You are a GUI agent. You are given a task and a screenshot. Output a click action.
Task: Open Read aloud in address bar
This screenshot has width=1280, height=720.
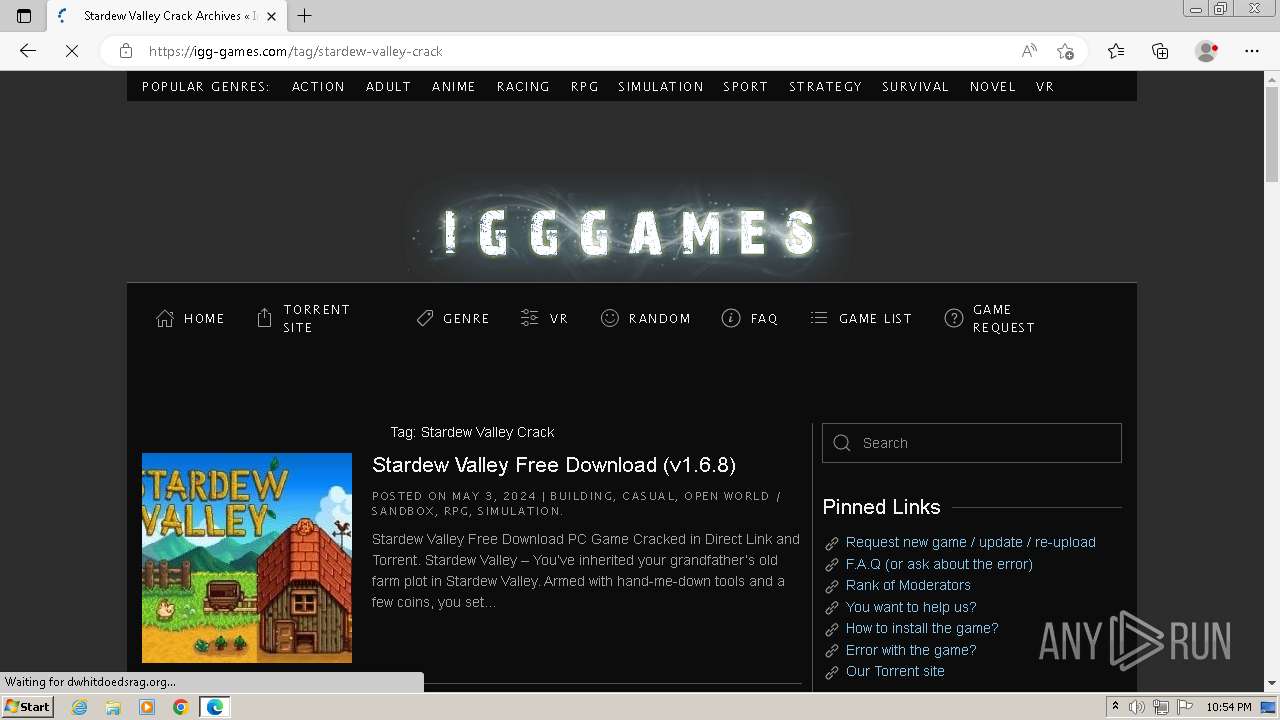[x=1028, y=51]
